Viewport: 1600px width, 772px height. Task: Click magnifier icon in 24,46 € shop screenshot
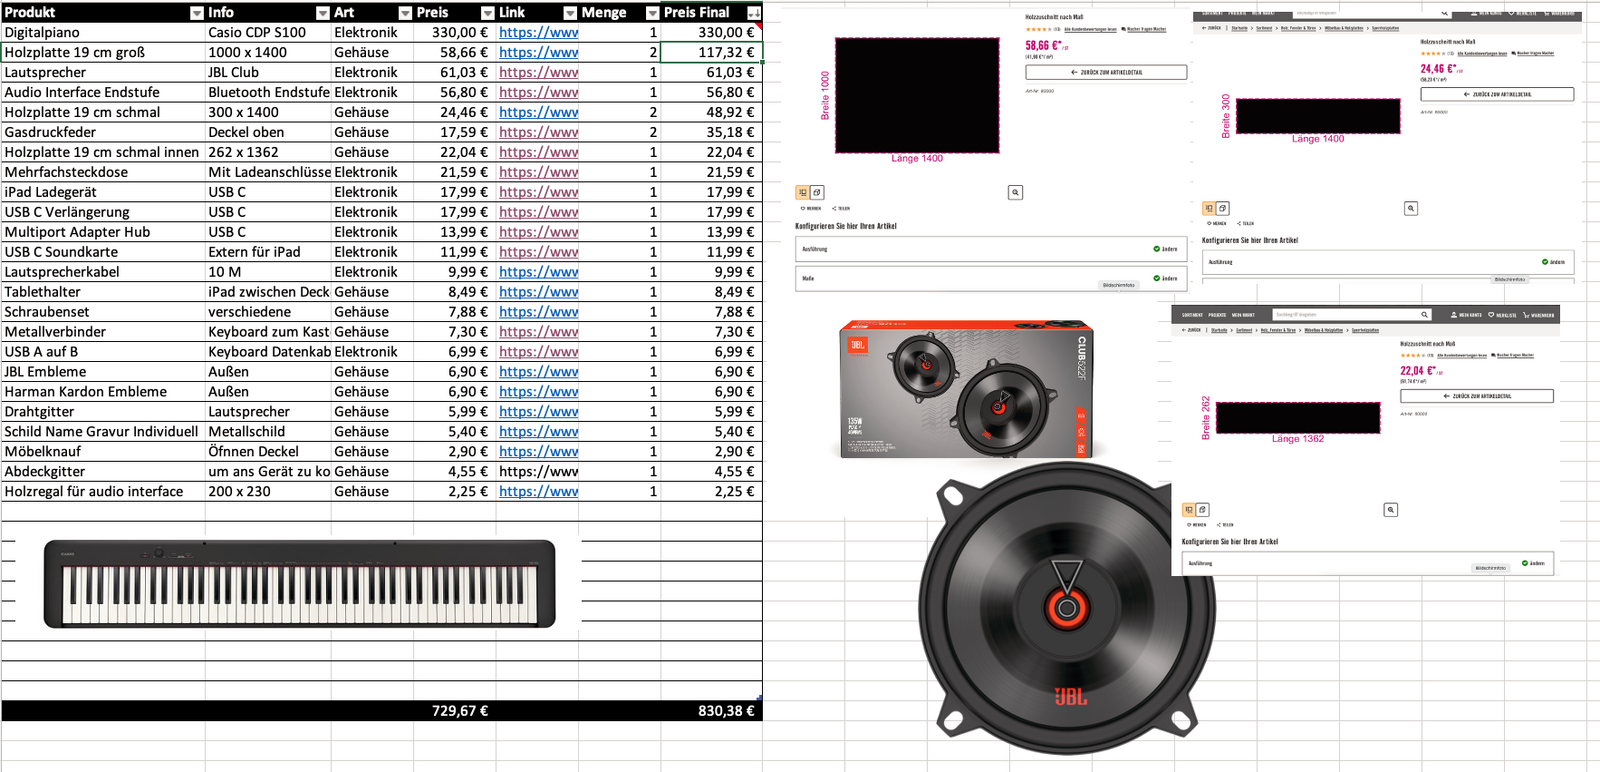[x=1411, y=208]
